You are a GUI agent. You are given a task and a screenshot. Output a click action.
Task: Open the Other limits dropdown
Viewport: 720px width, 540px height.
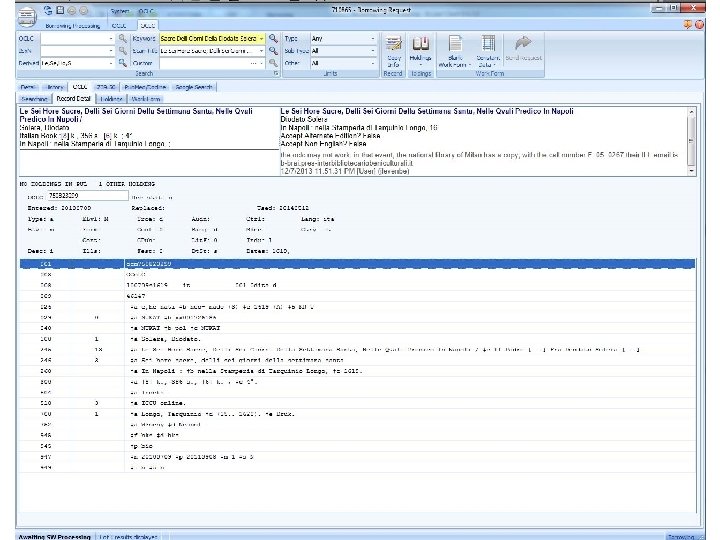(374, 62)
